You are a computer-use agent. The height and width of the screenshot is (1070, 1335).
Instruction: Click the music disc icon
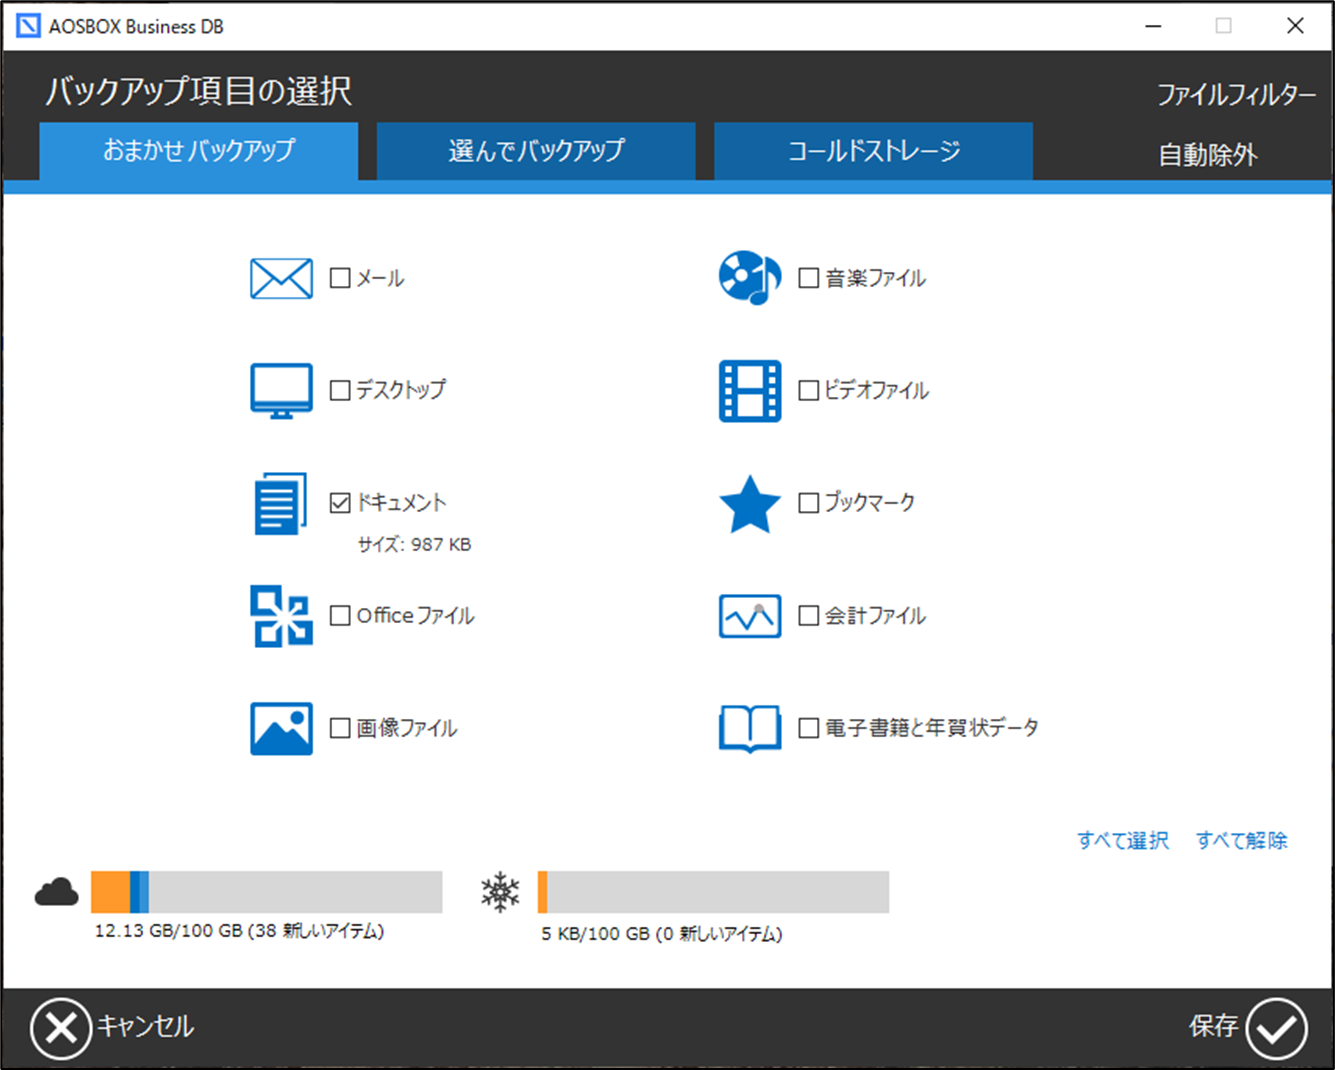tap(750, 278)
